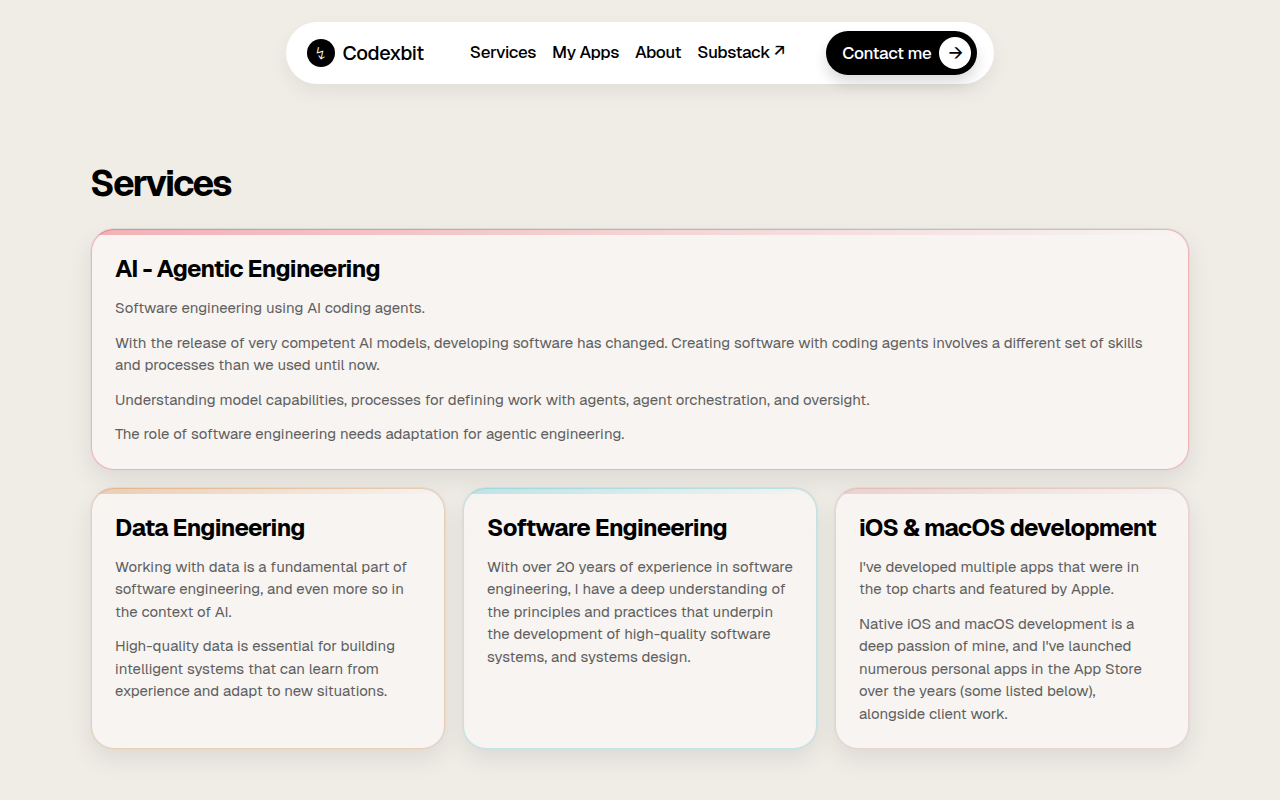Click paragraph starting "Native iOS and macOS development"

pyautogui.click(x=1000, y=669)
